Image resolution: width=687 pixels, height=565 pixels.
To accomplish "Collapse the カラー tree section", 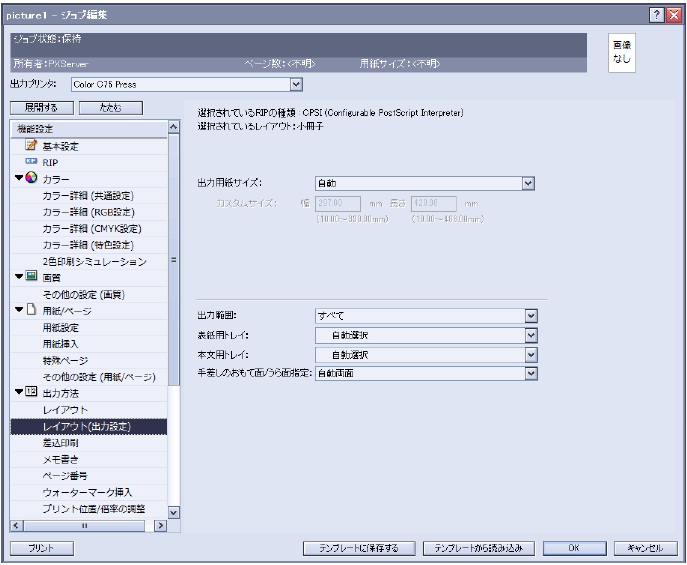I will point(17,179).
